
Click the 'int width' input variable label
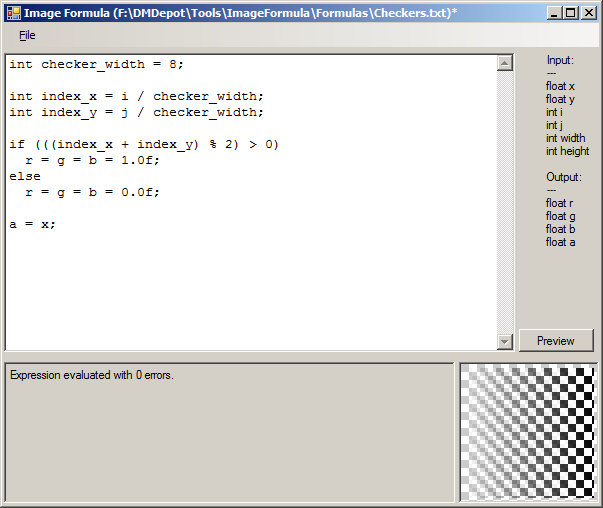point(566,138)
